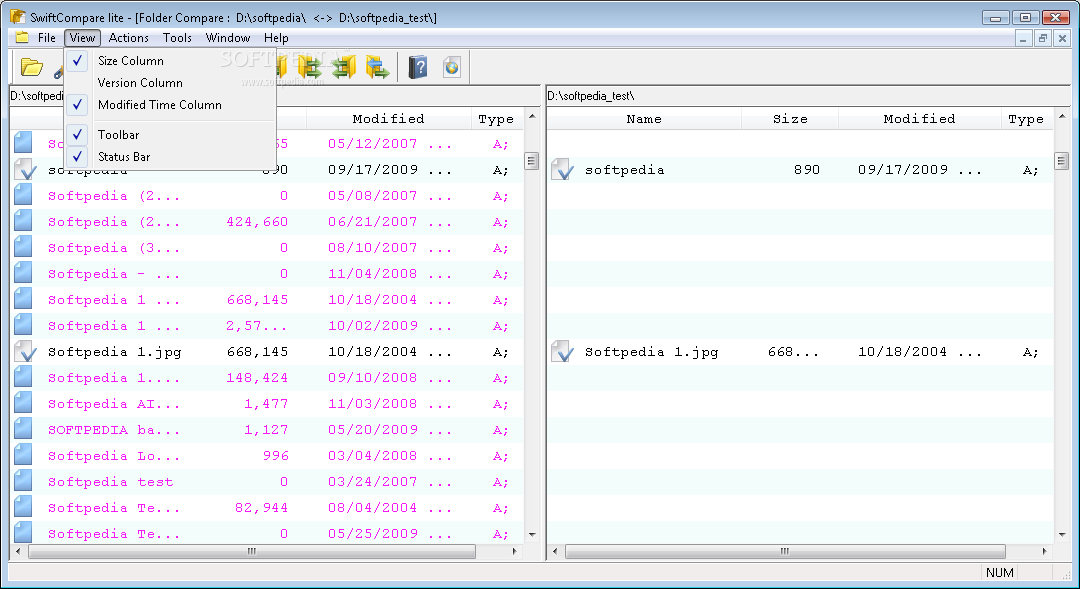This screenshot has width=1080, height=589.
Task: Click right pane horizontal scrollbar thumb
Action: (x=785, y=551)
